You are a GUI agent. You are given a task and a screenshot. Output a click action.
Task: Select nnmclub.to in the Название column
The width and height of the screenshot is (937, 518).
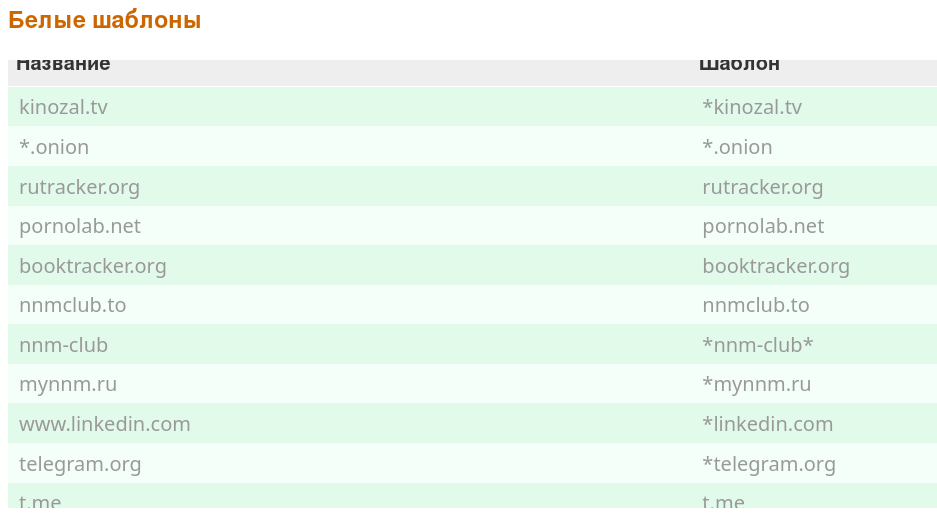pos(72,305)
